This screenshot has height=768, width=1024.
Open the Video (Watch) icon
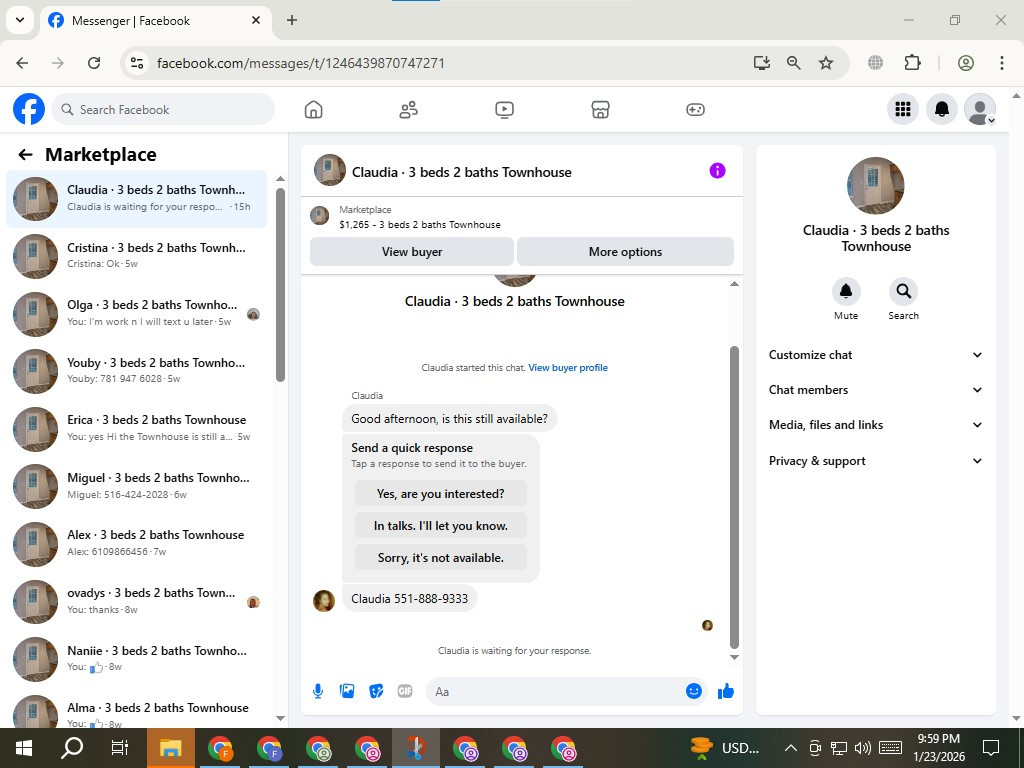pos(504,110)
